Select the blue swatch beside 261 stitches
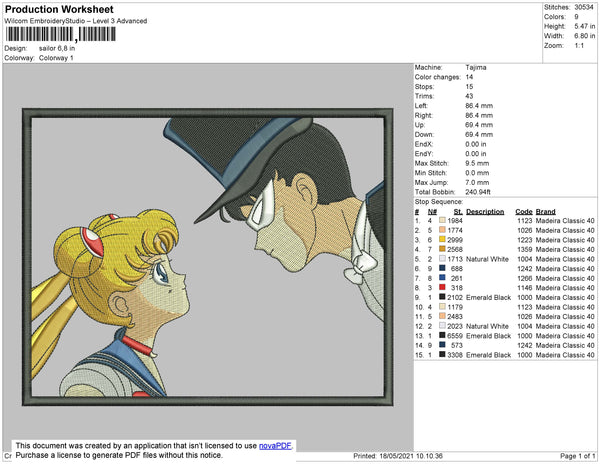 (x=442, y=278)
